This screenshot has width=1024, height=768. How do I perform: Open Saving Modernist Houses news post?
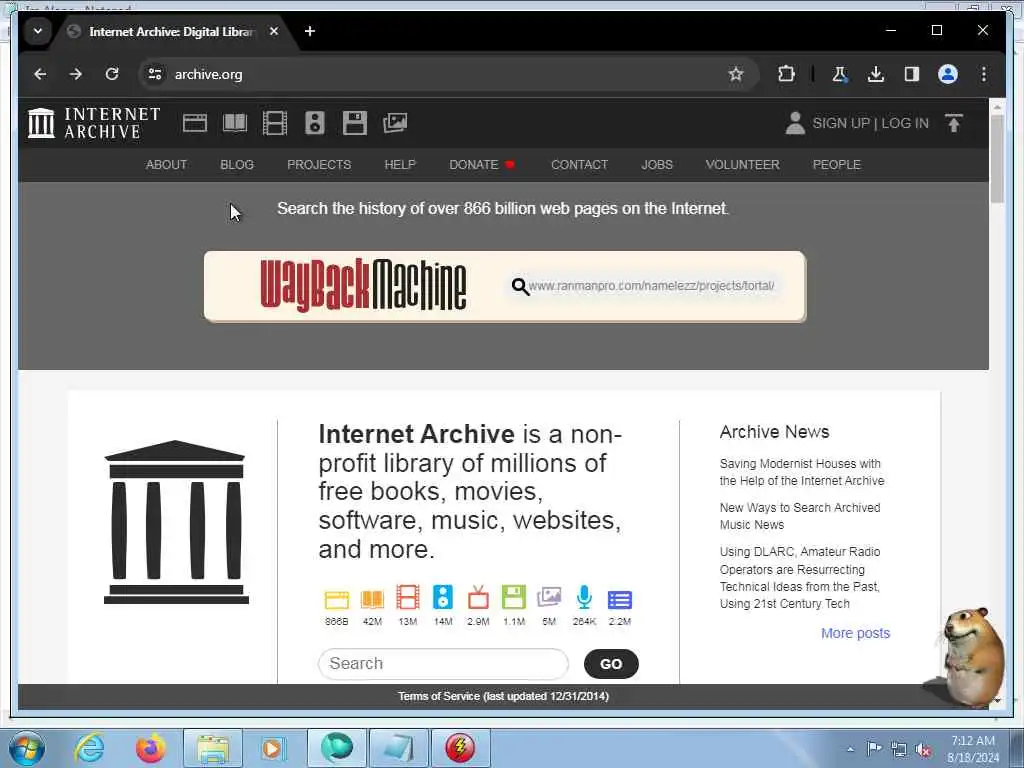pyautogui.click(x=802, y=472)
